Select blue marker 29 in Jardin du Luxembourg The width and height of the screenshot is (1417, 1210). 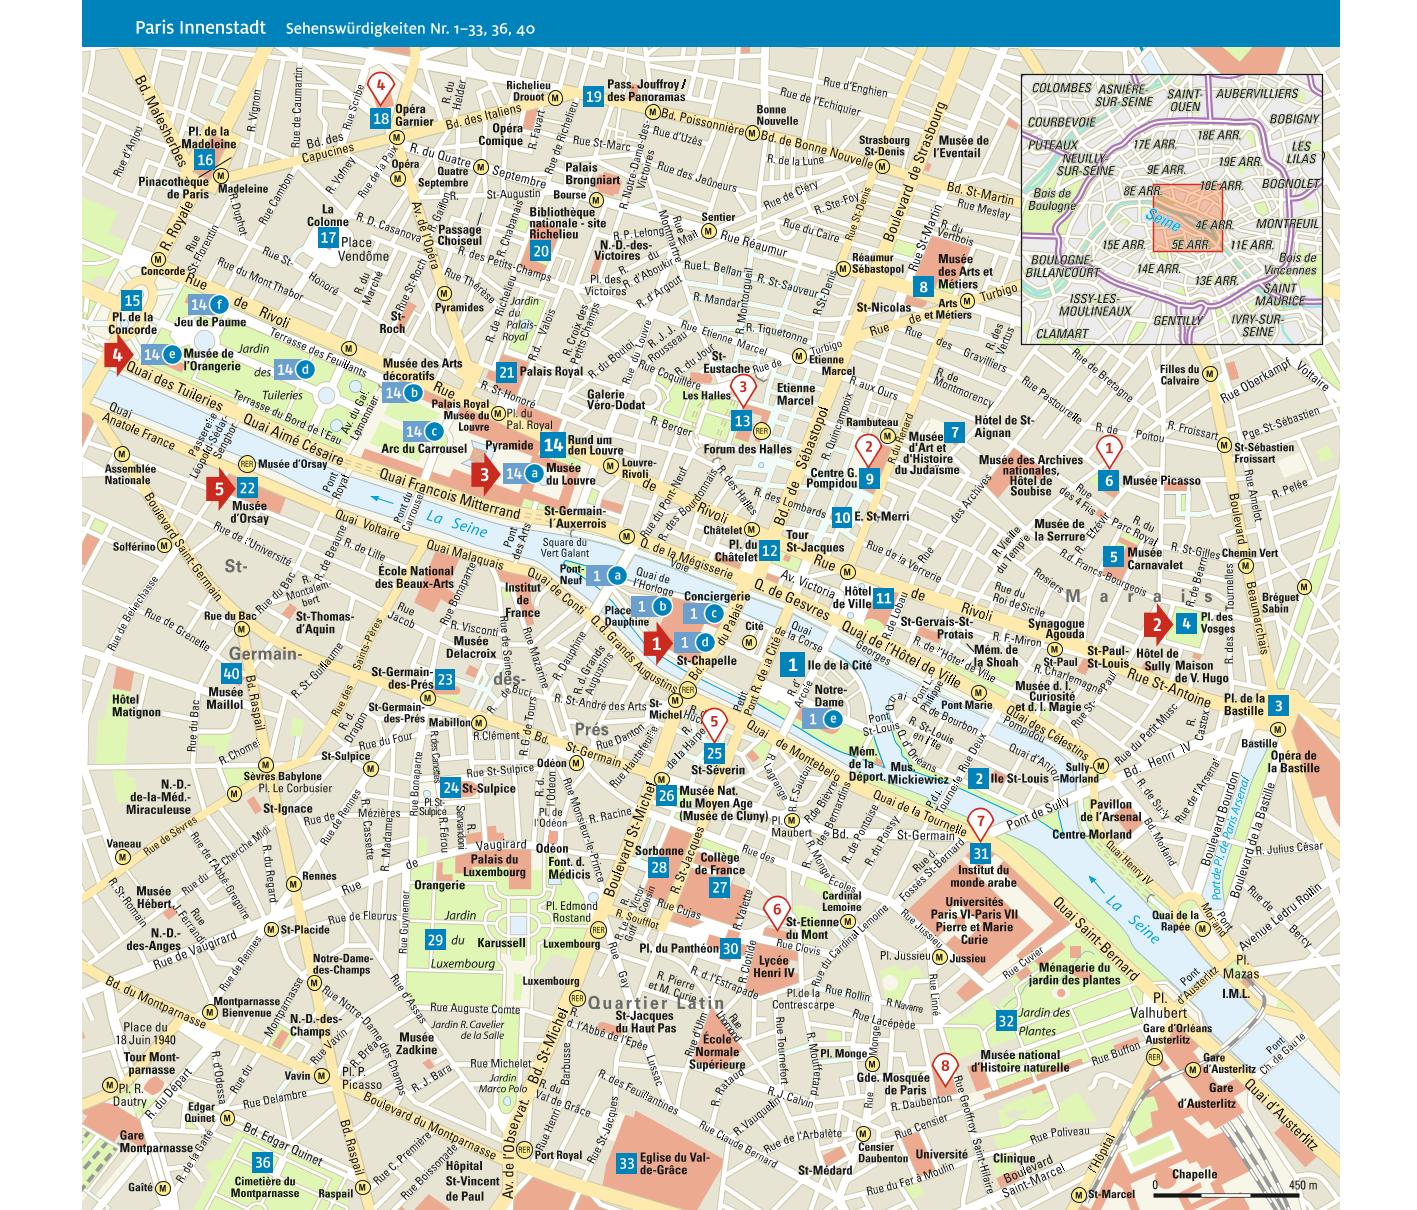pos(435,940)
